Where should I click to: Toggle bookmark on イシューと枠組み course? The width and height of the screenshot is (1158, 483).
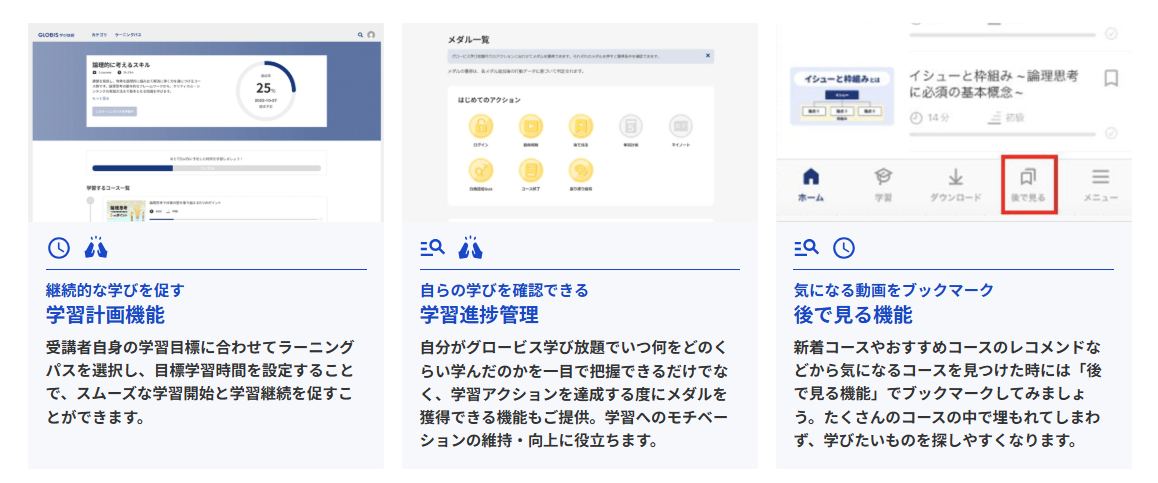pyautogui.click(x=1110, y=78)
